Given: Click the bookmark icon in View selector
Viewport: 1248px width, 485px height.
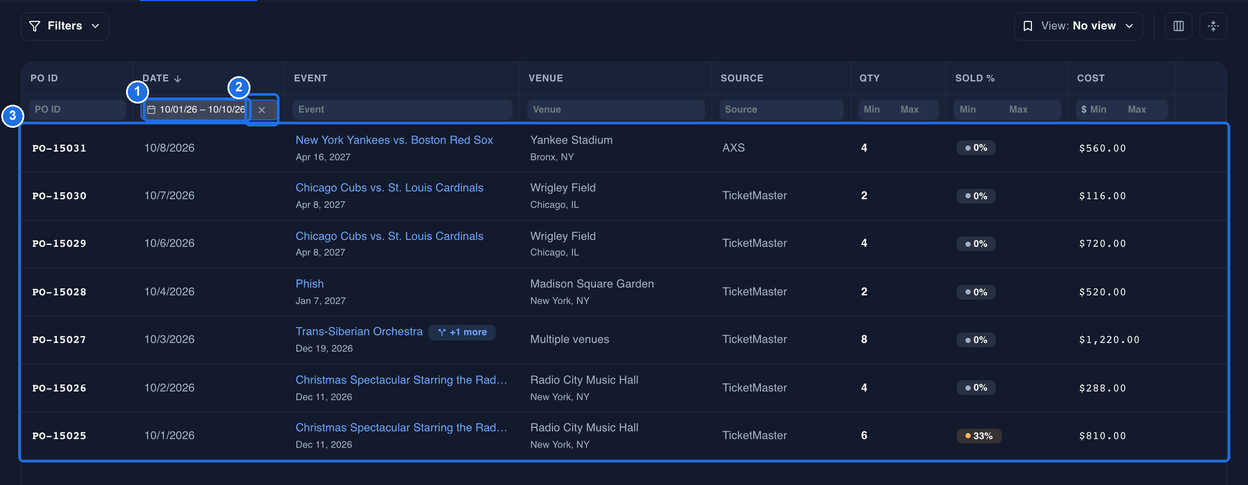Looking at the screenshot, I should point(1028,26).
